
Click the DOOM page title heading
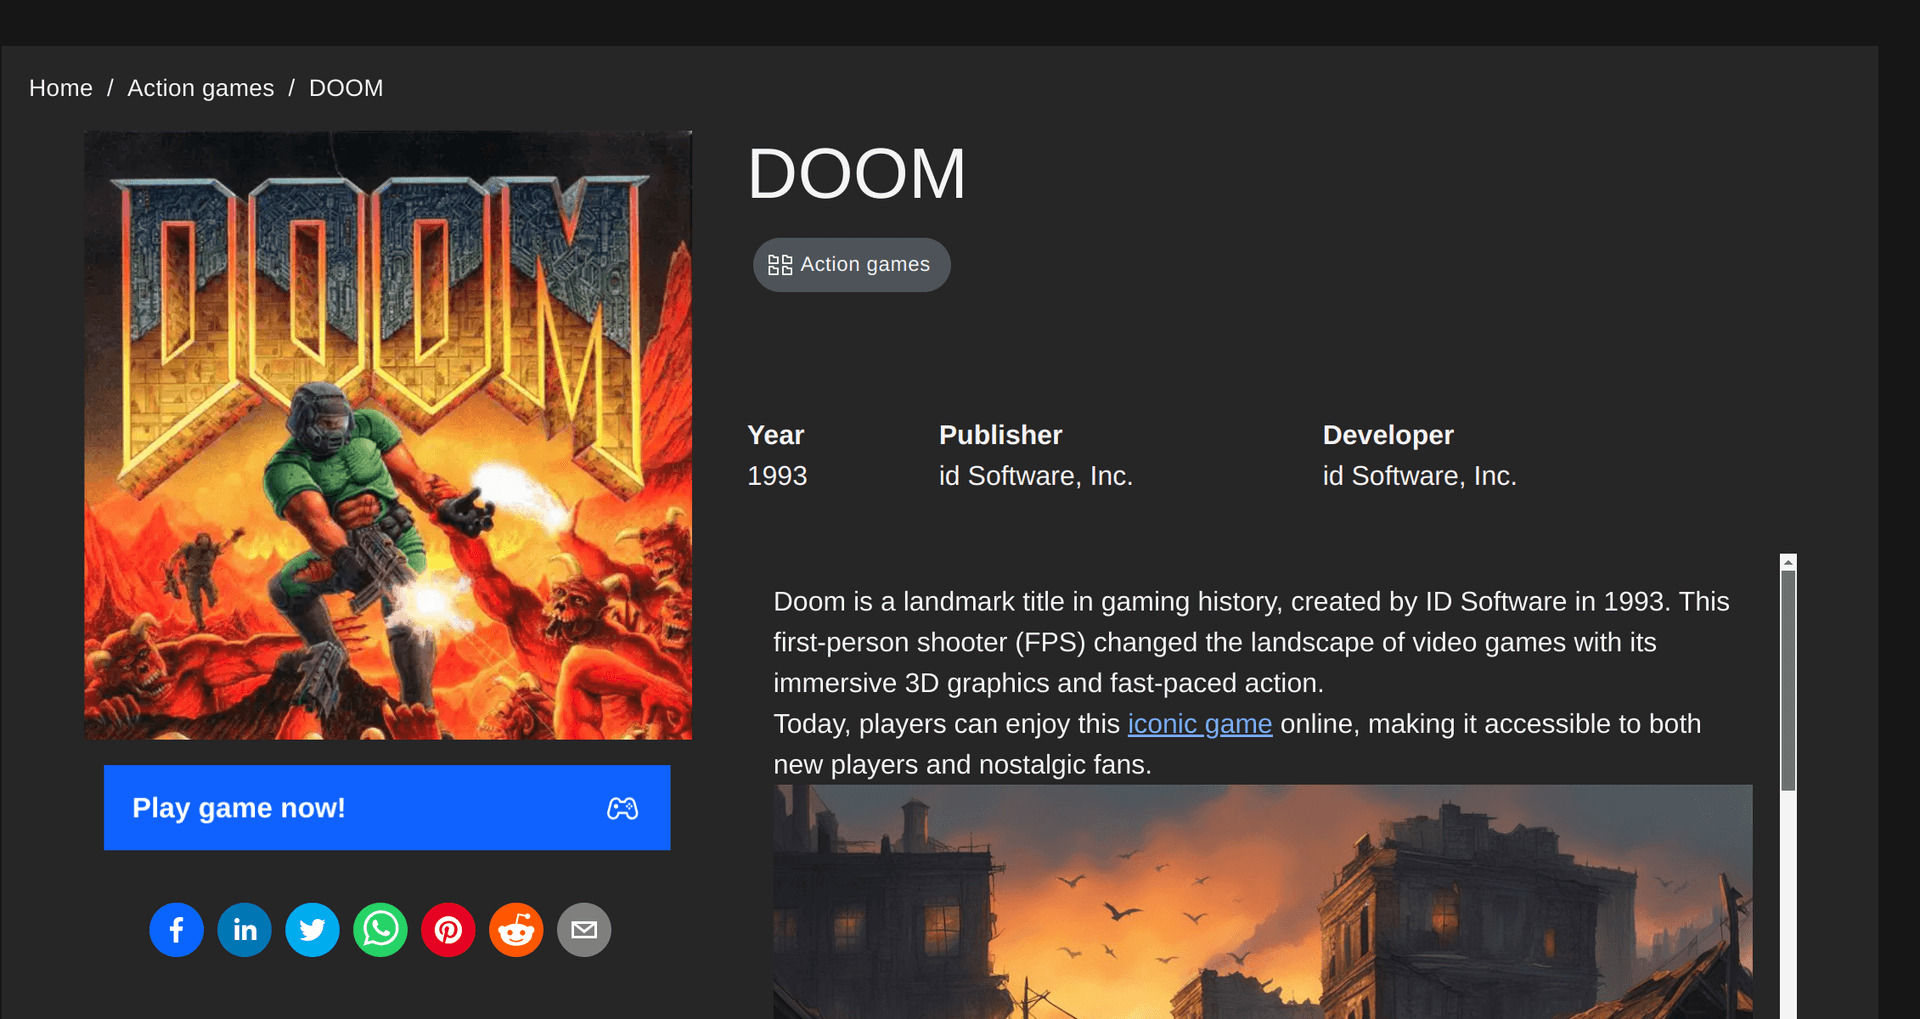tap(856, 174)
